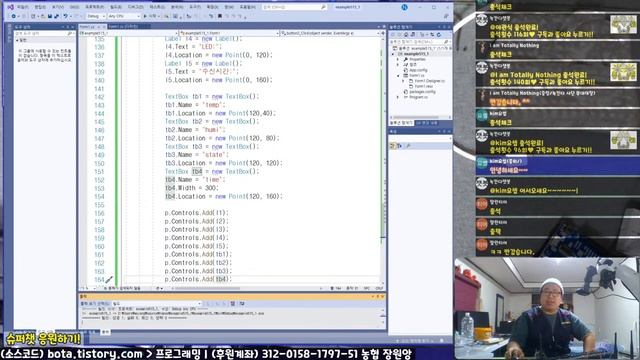Click code line 142 'TextBox tb1 = new TextBox();'

(x=212, y=97)
